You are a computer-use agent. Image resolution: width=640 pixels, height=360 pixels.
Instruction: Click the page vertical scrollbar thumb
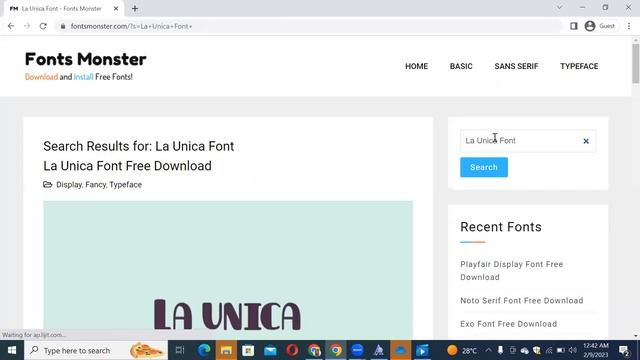(x=636, y=63)
